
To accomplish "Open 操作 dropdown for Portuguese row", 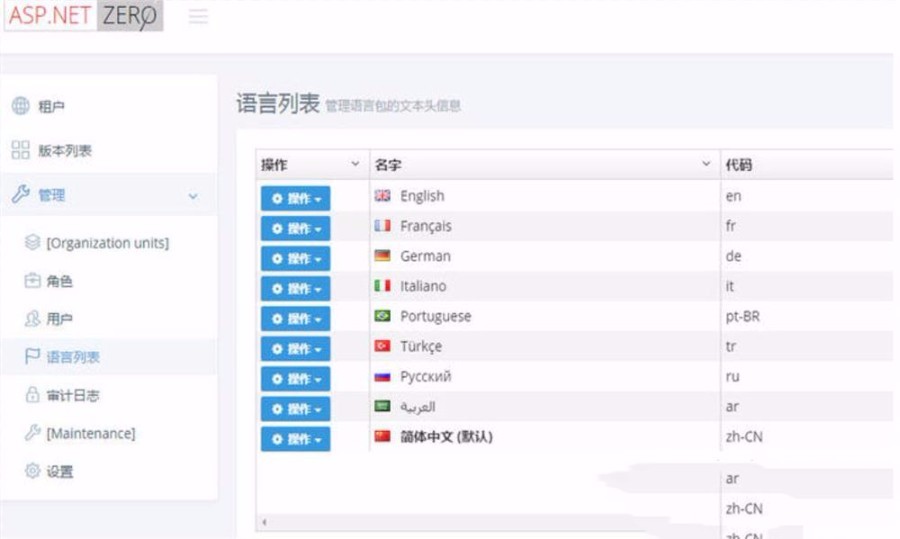I will pos(296,319).
